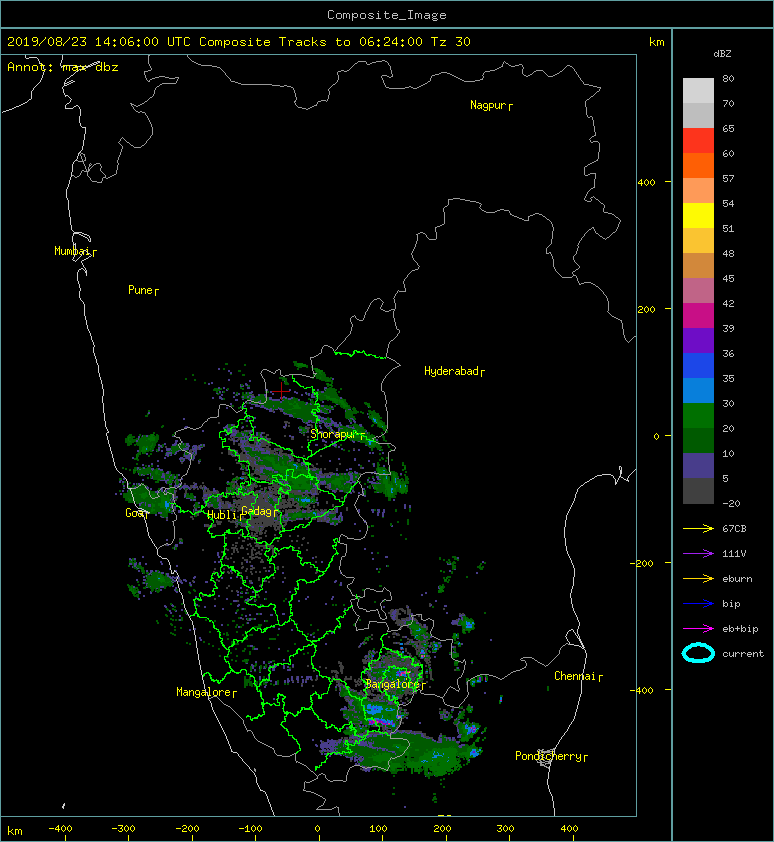Click the 'eburn' legend label
The height and width of the screenshot is (842, 774).
pos(737,579)
